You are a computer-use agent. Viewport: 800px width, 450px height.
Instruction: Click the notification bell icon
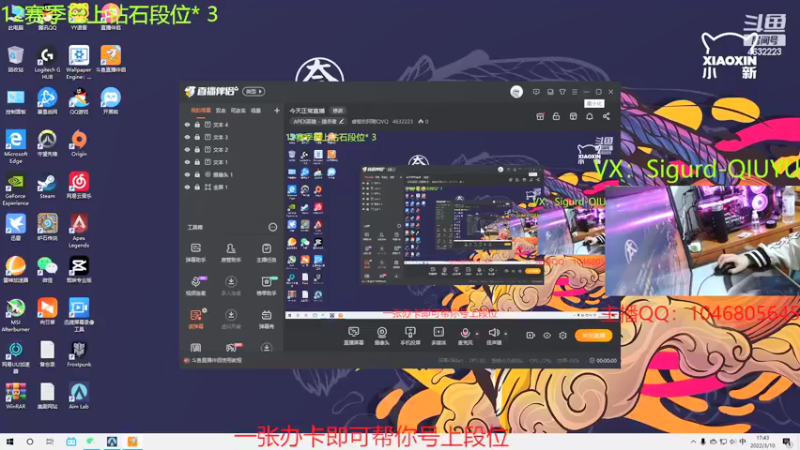pyautogui.click(x=589, y=116)
